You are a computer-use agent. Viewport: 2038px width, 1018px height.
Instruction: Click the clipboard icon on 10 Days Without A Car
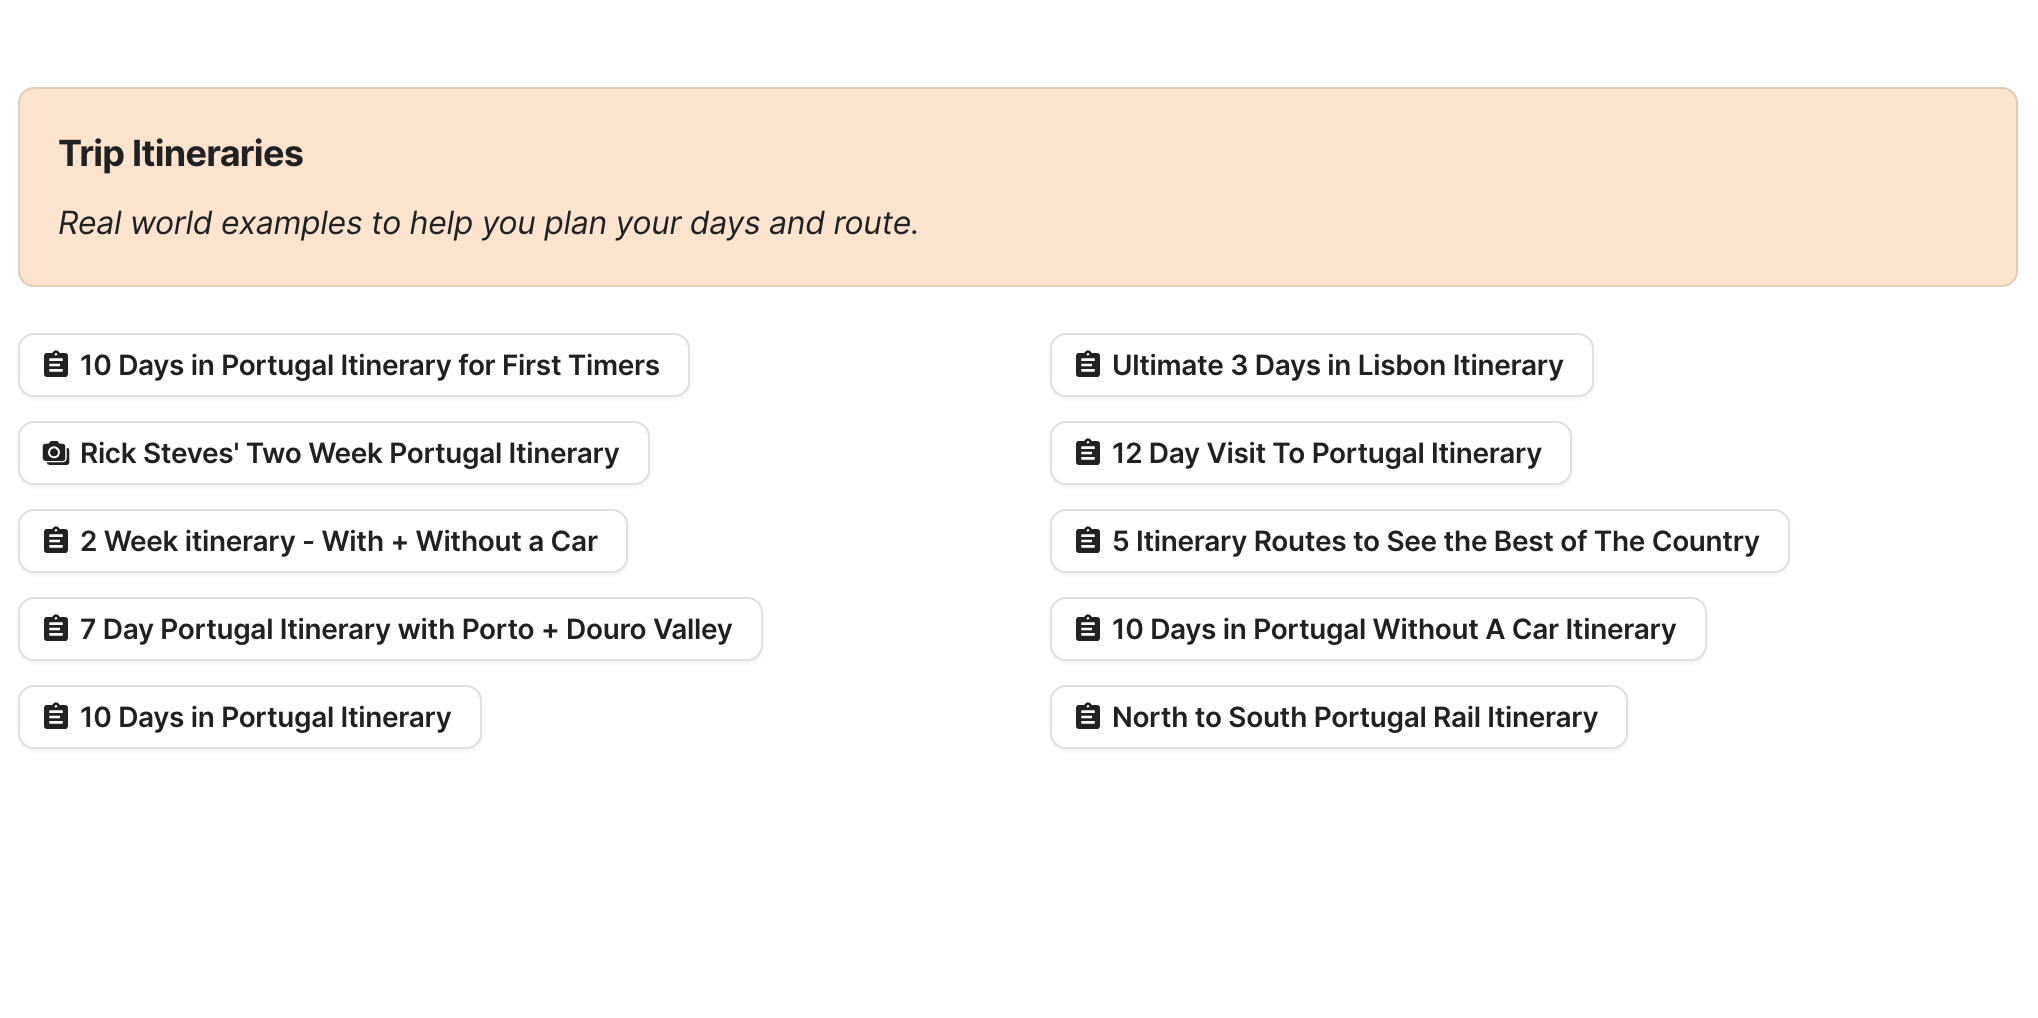[x=1086, y=629]
